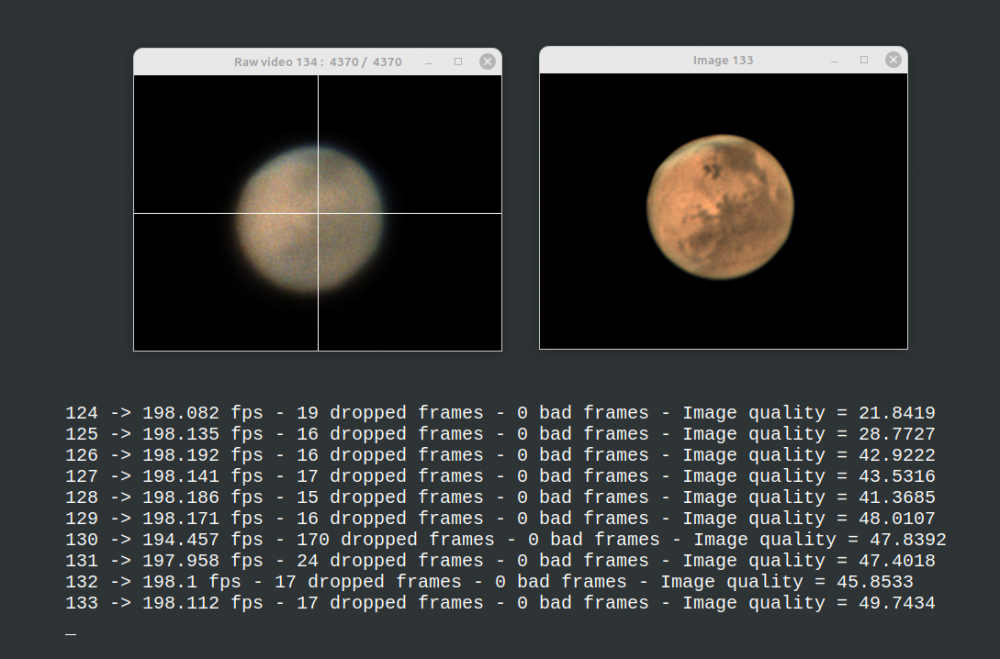Click terminal line 124 with quality 21.8419
Viewport: 1000px width, 659px height.
point(500,413)
